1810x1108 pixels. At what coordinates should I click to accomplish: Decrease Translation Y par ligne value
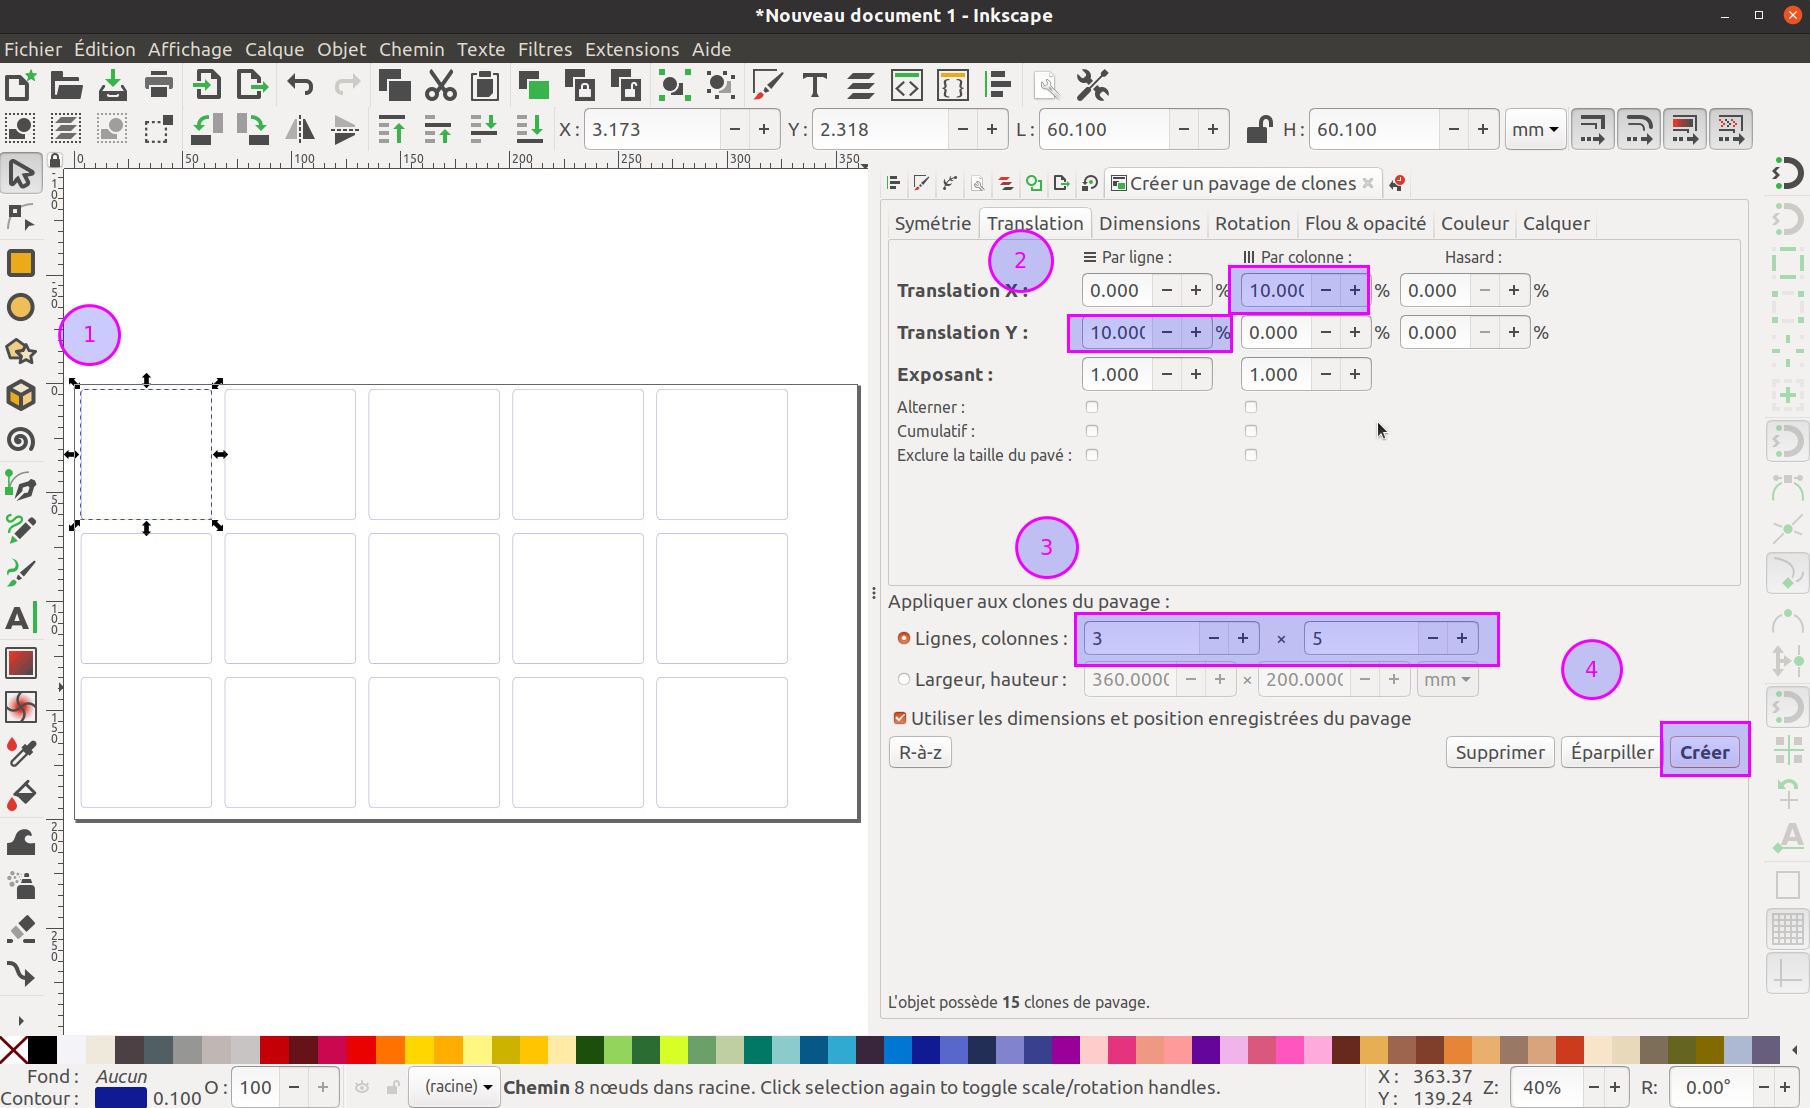pos(1166,332)
